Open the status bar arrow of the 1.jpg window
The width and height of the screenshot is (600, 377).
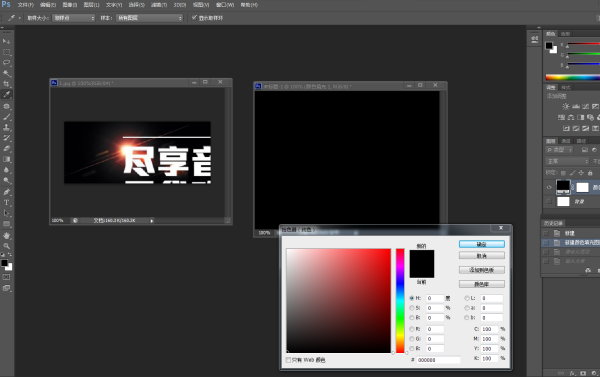(152, 221)
